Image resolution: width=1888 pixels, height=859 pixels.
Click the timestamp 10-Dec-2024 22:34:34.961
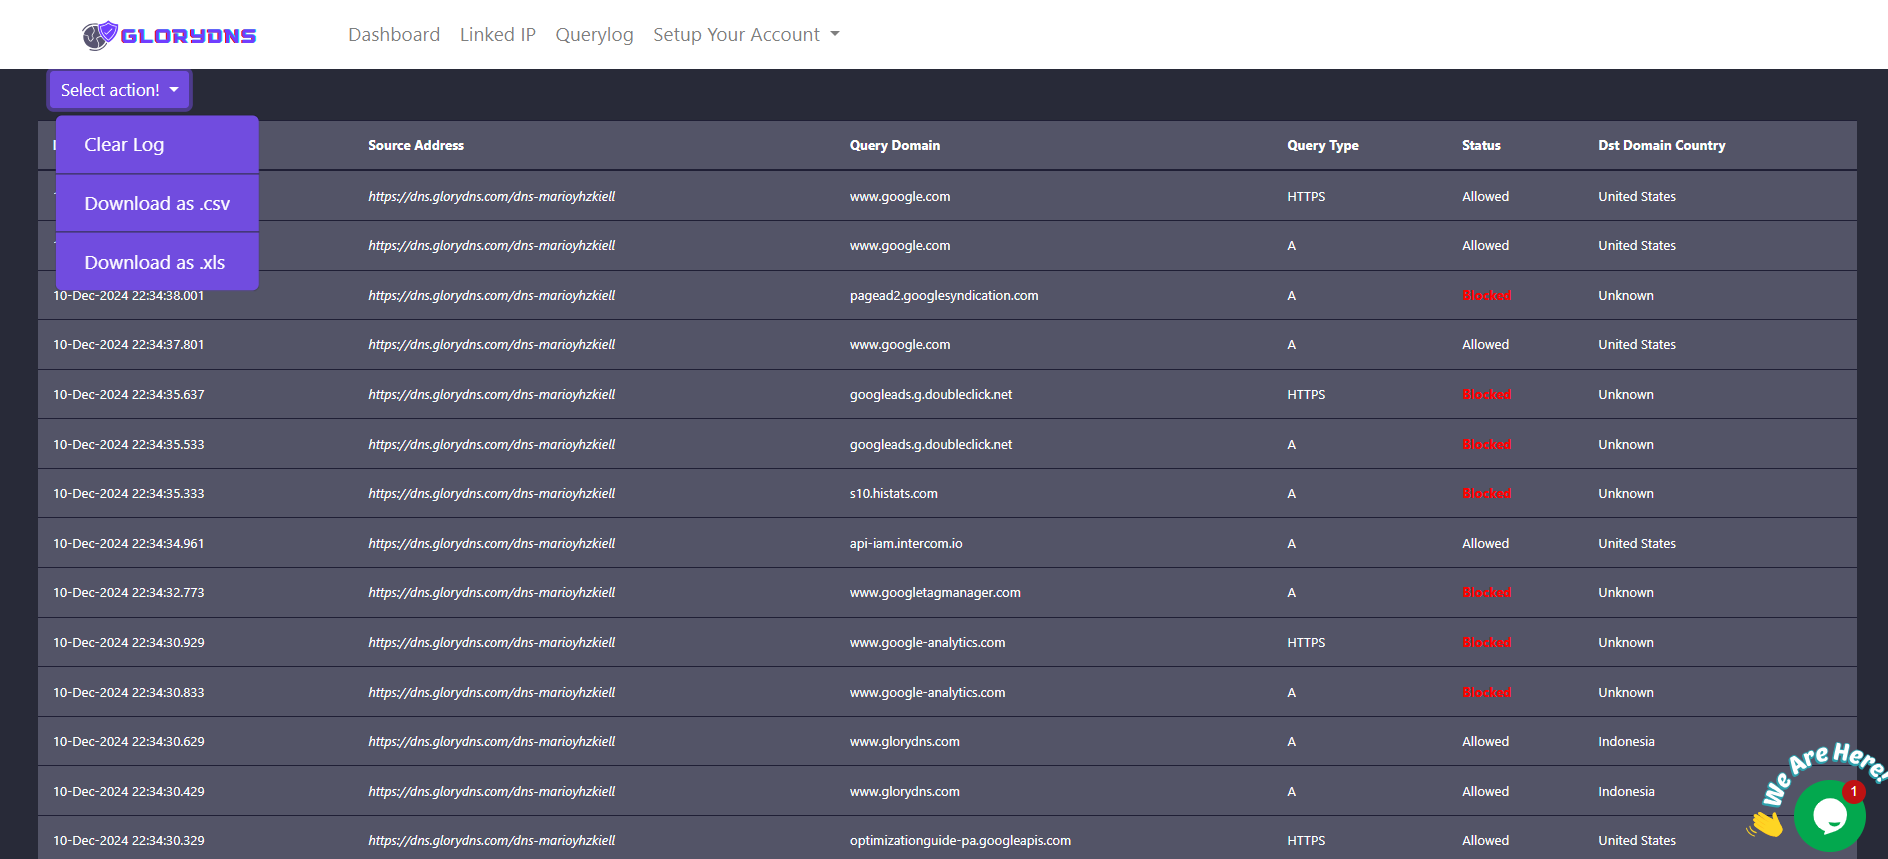(129, 543)
